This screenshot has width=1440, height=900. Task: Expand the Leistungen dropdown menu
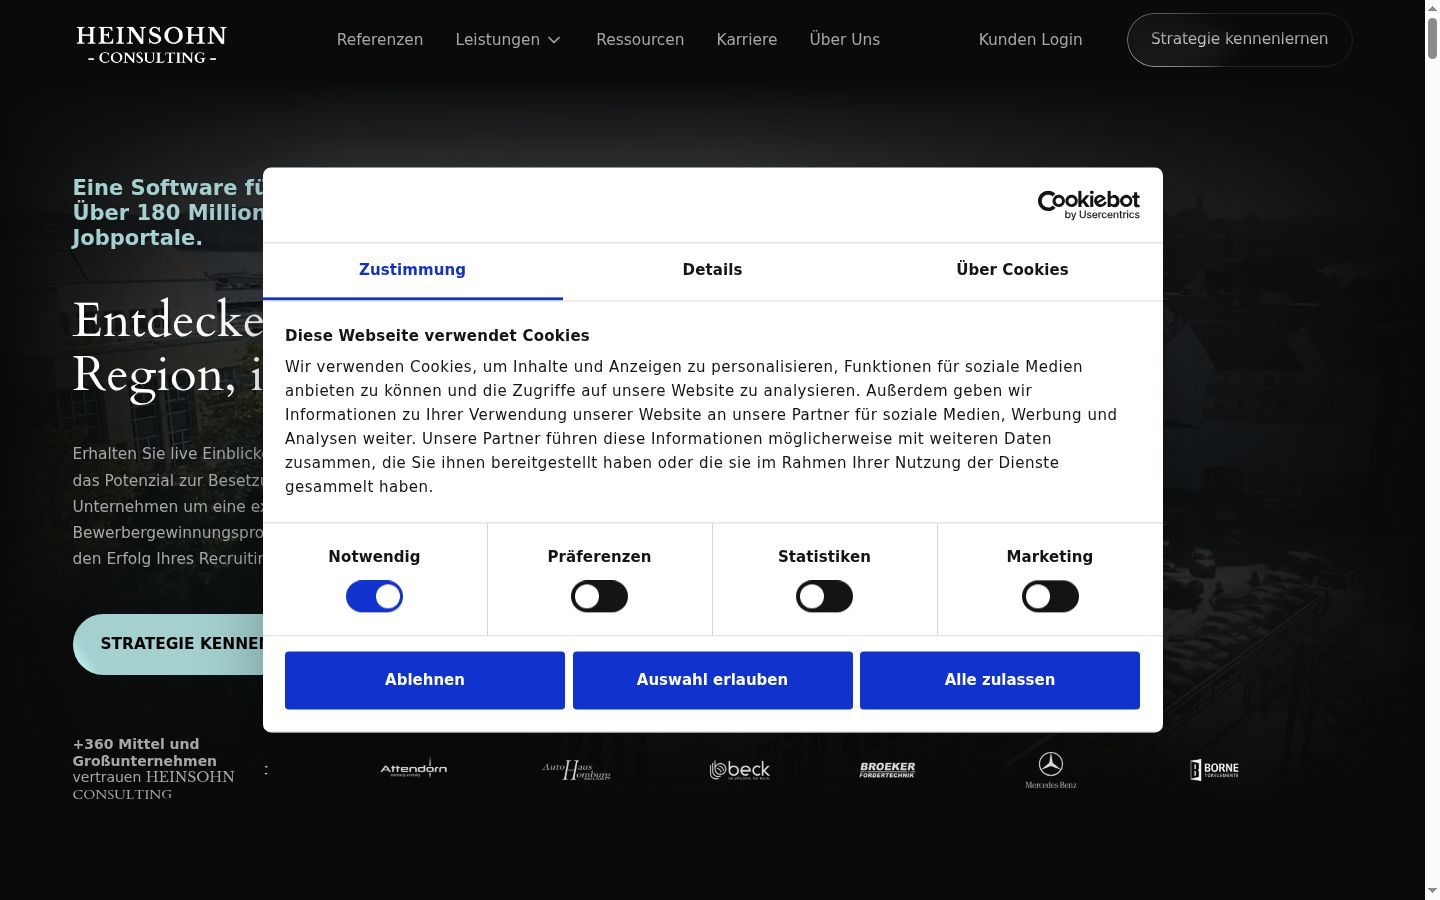tap(508, 40)
